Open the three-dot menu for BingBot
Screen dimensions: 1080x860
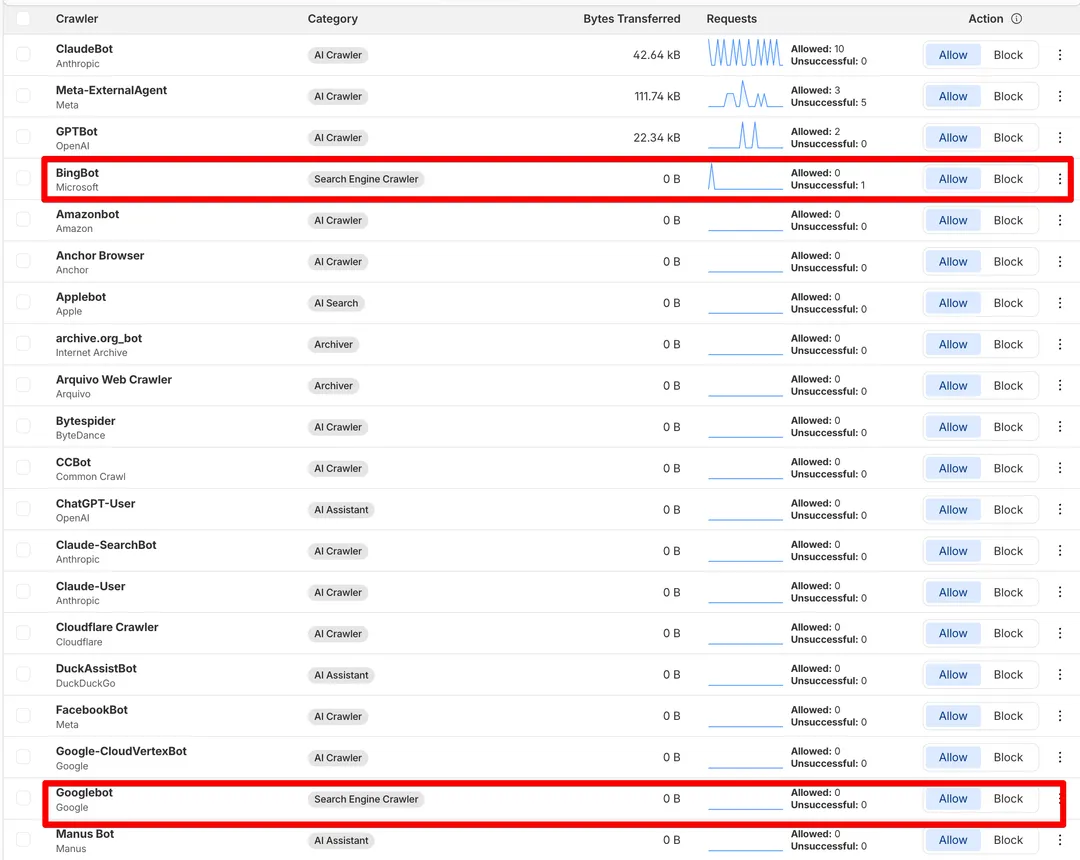[x=1059, y=179]
